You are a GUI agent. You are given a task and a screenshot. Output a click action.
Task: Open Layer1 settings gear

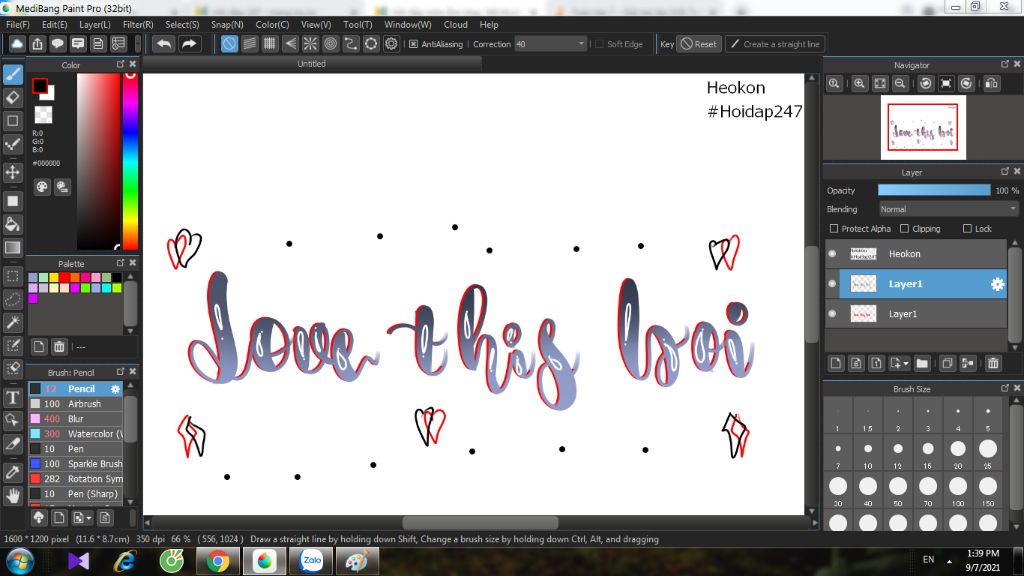tap(997, 284)
